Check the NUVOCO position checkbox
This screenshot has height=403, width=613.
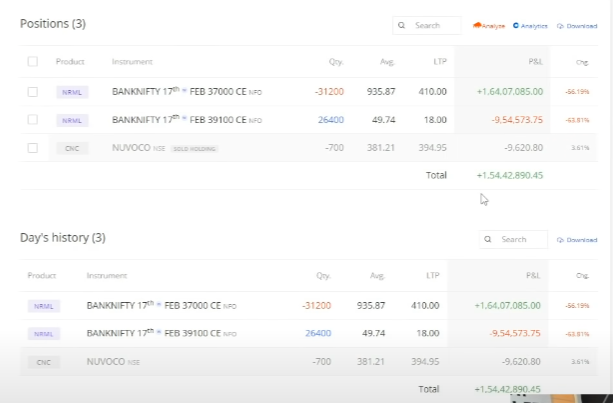(x=32, y=148)
